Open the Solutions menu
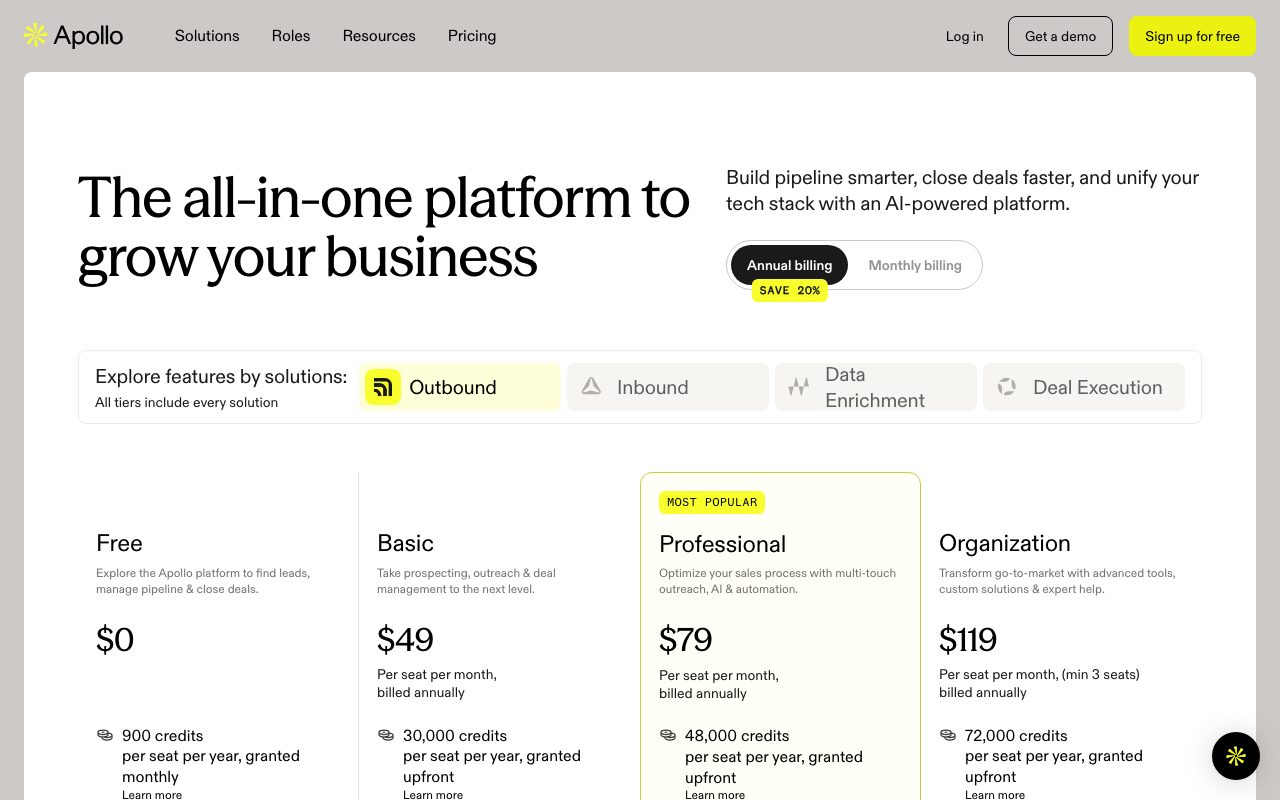Viewport: 1280px width, 800px height. click(207, 36)
